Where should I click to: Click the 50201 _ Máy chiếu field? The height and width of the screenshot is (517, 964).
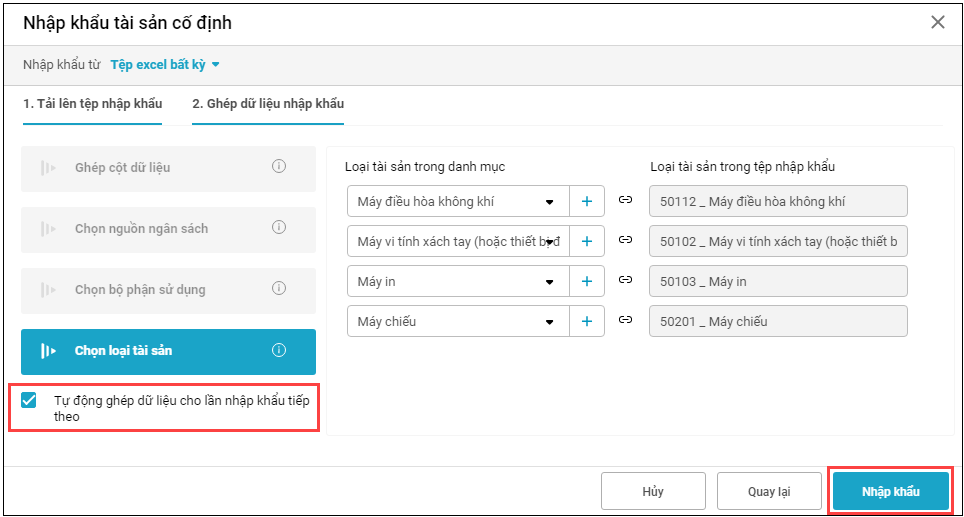coord(777,321)
